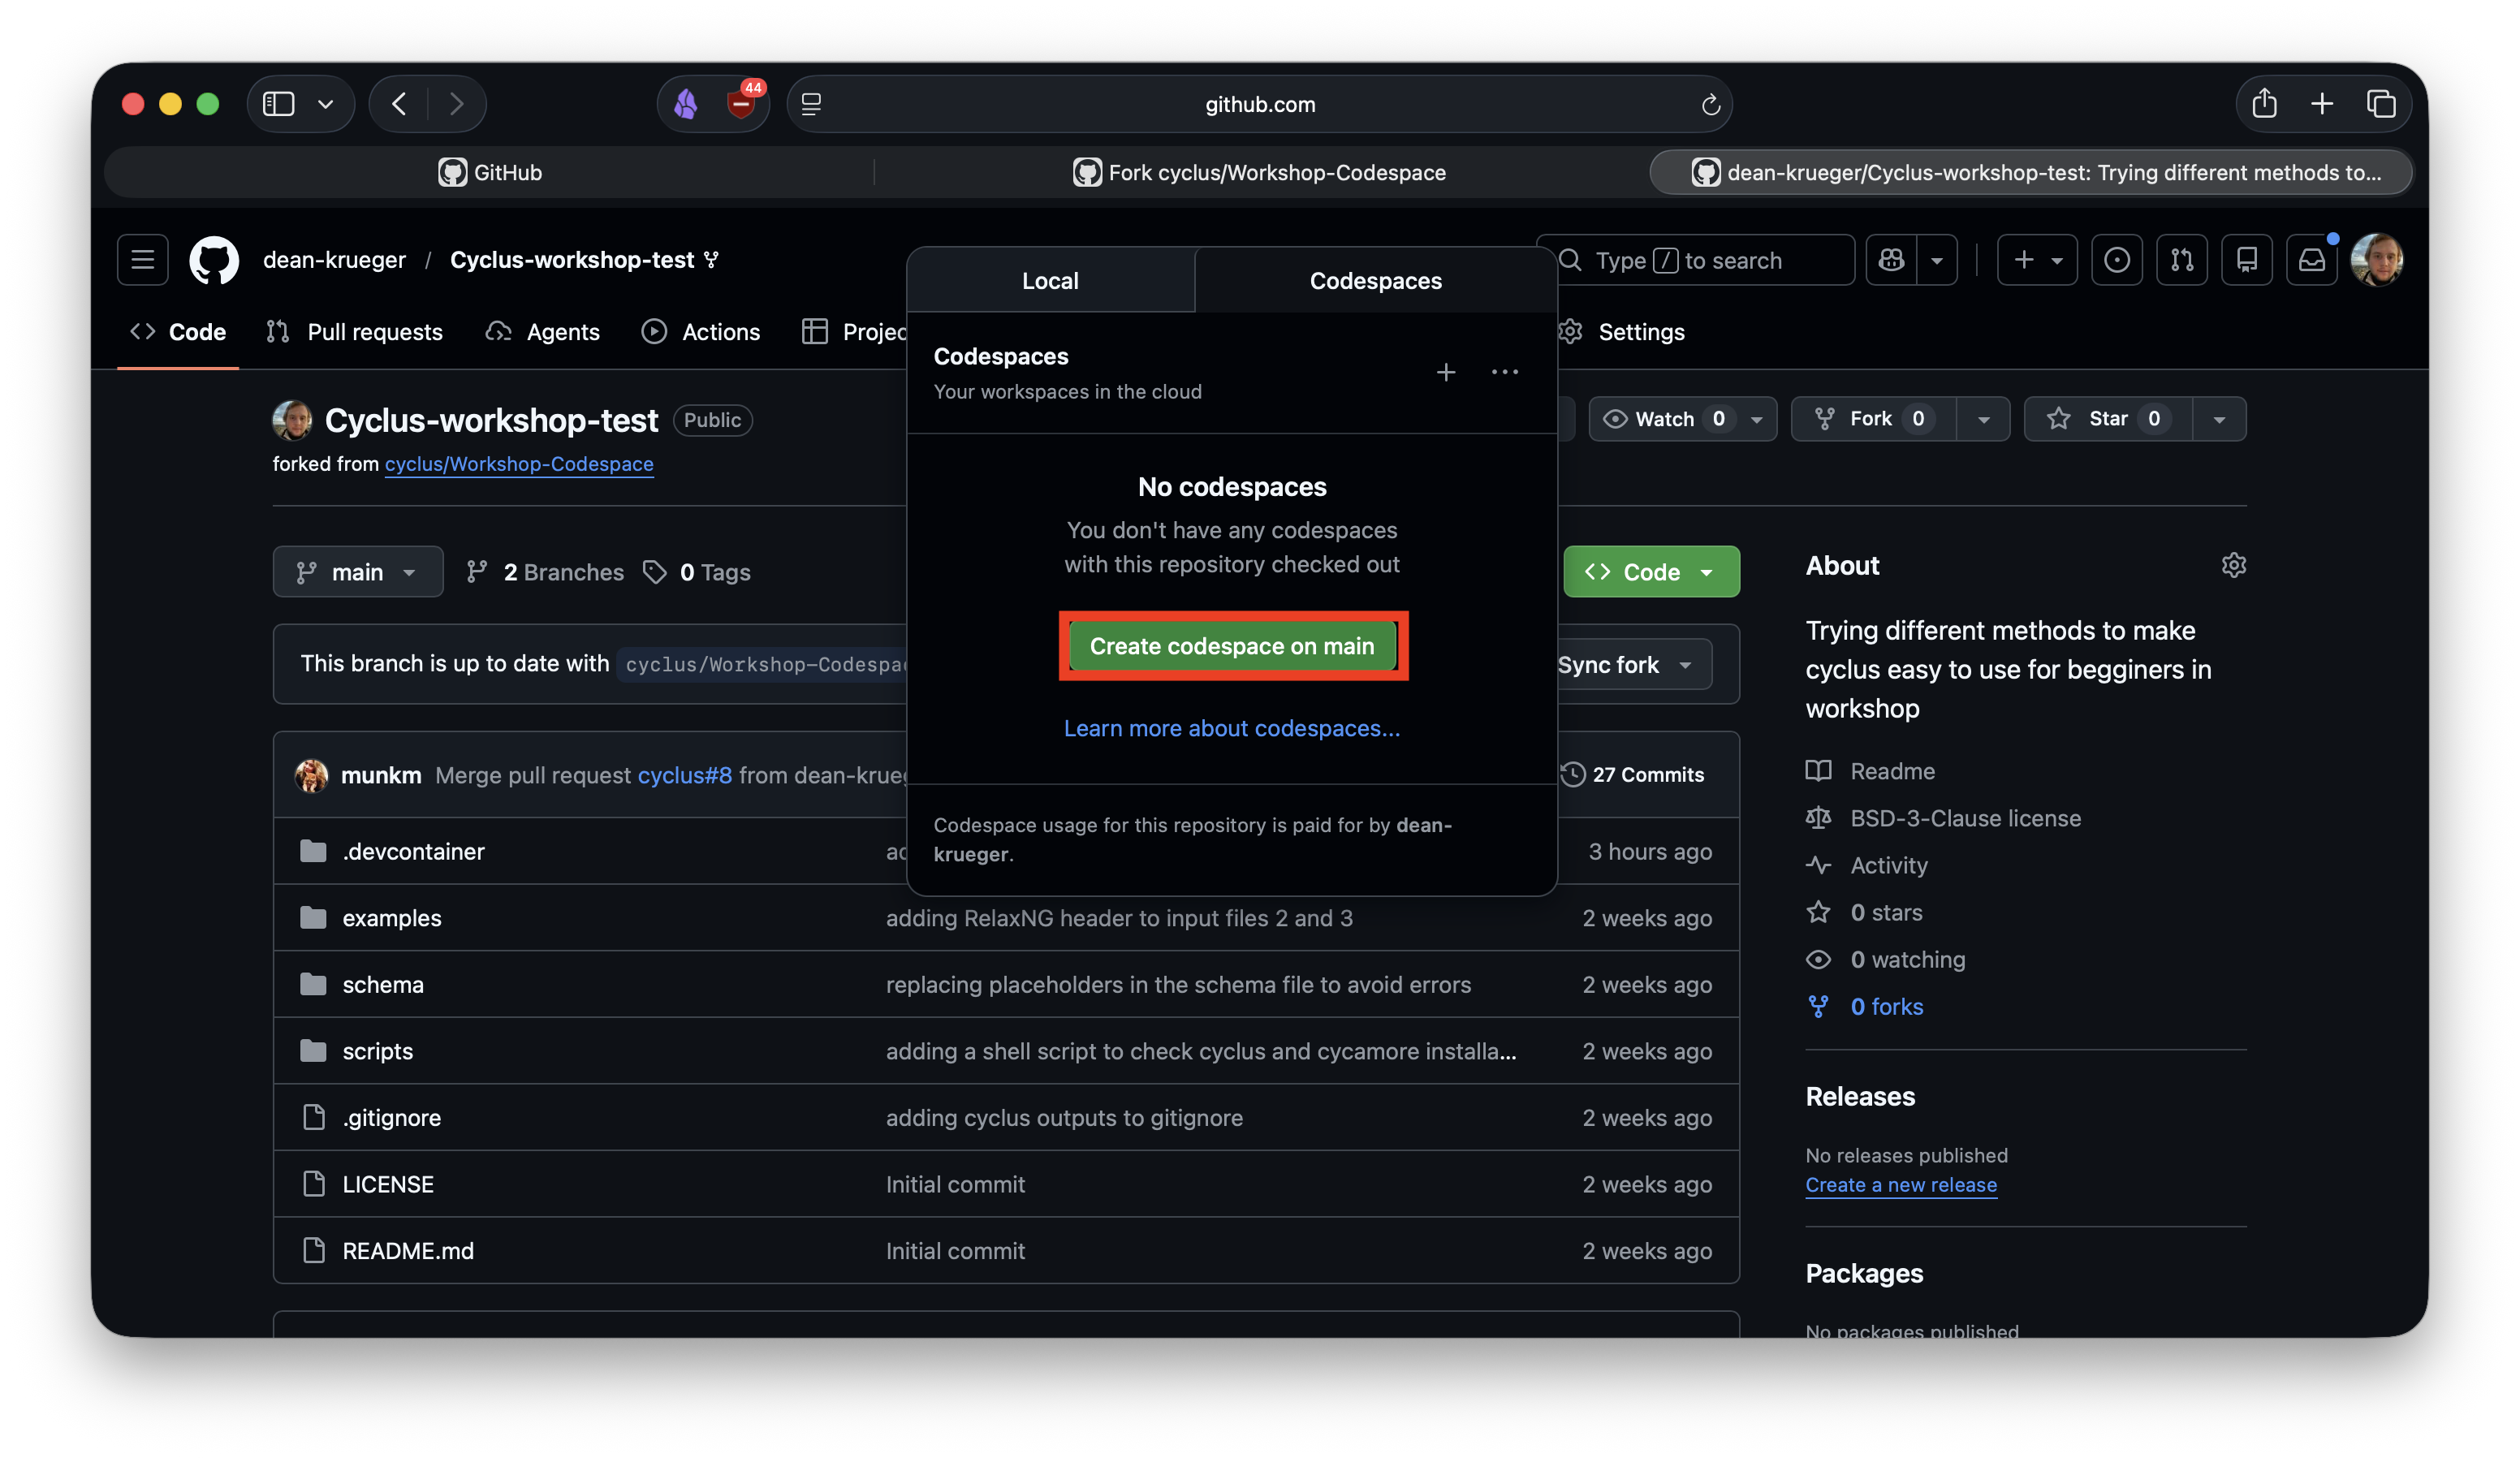Viewport: 2520px width, 1458px height.
Task: Open the repository Settings tab
Action: coord(1622,332)
